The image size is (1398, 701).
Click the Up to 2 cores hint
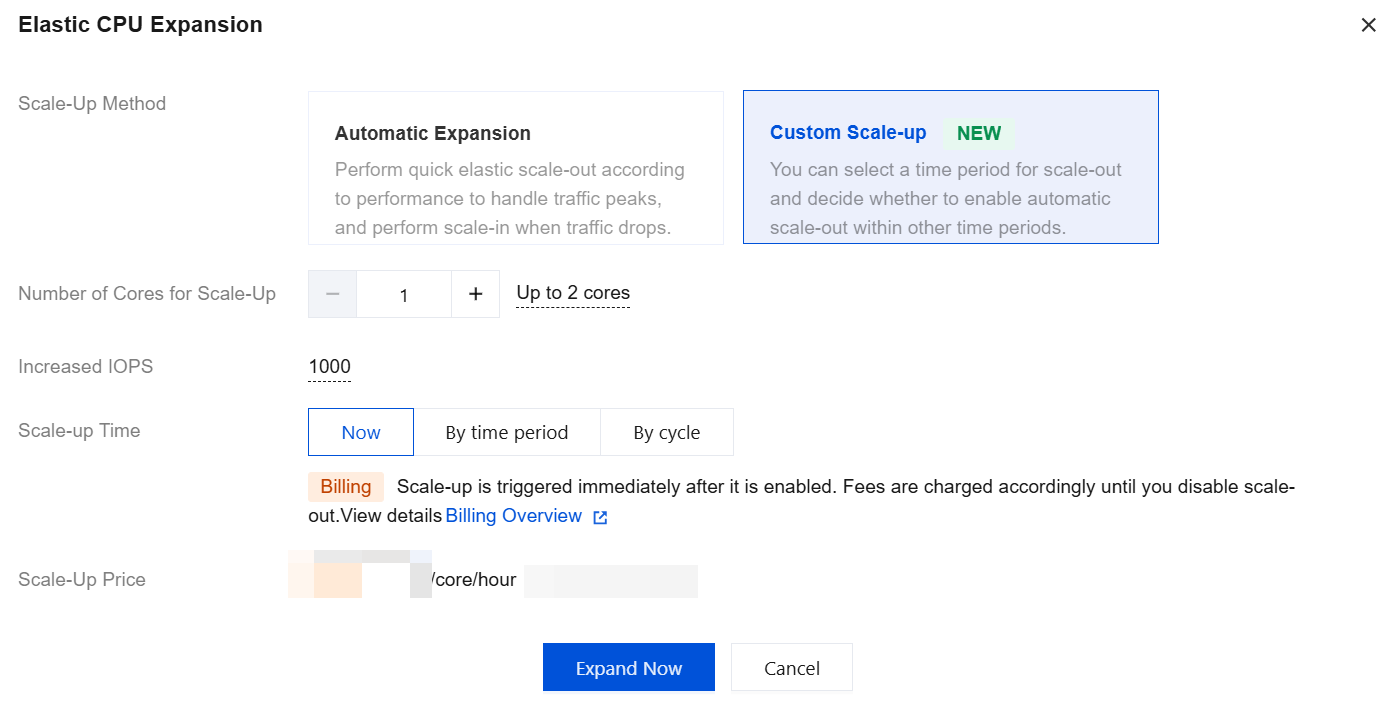(573, 293)
